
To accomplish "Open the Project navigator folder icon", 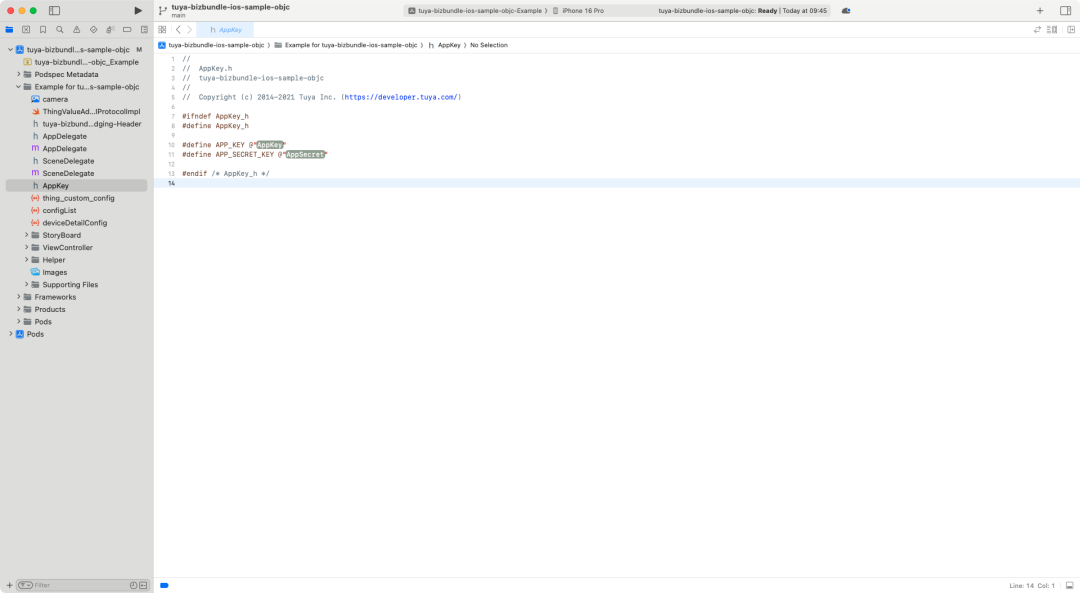I will 9,30.
